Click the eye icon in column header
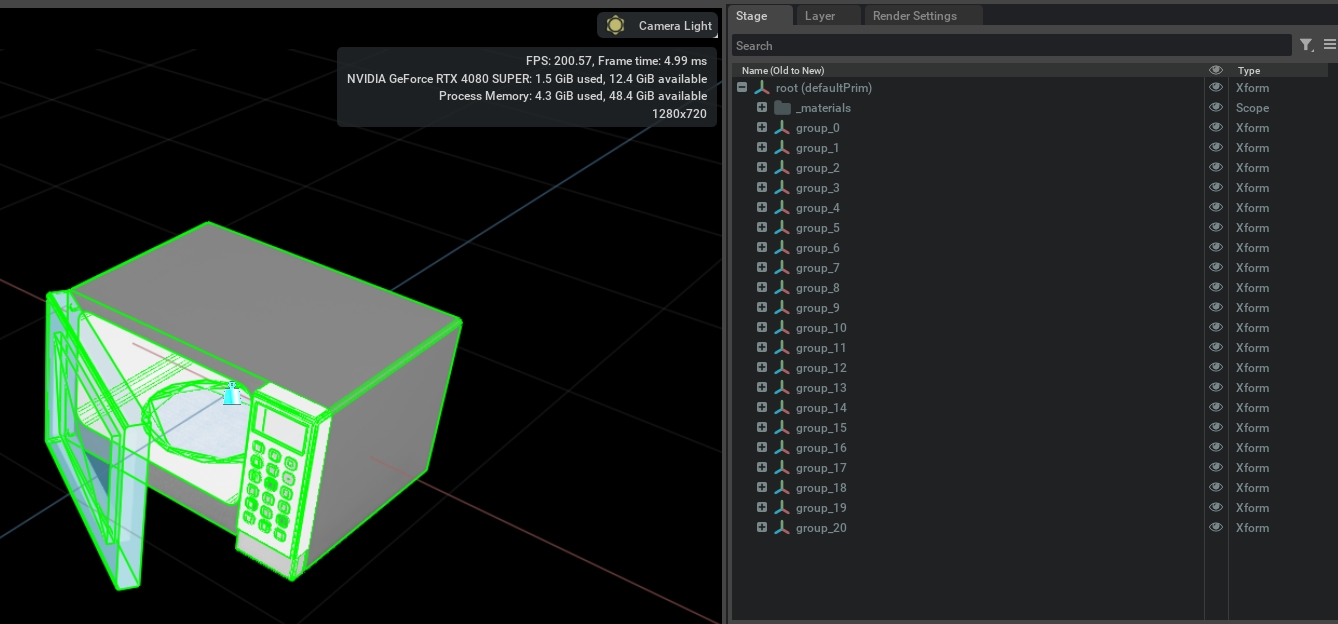 [x=1216, y=70]
